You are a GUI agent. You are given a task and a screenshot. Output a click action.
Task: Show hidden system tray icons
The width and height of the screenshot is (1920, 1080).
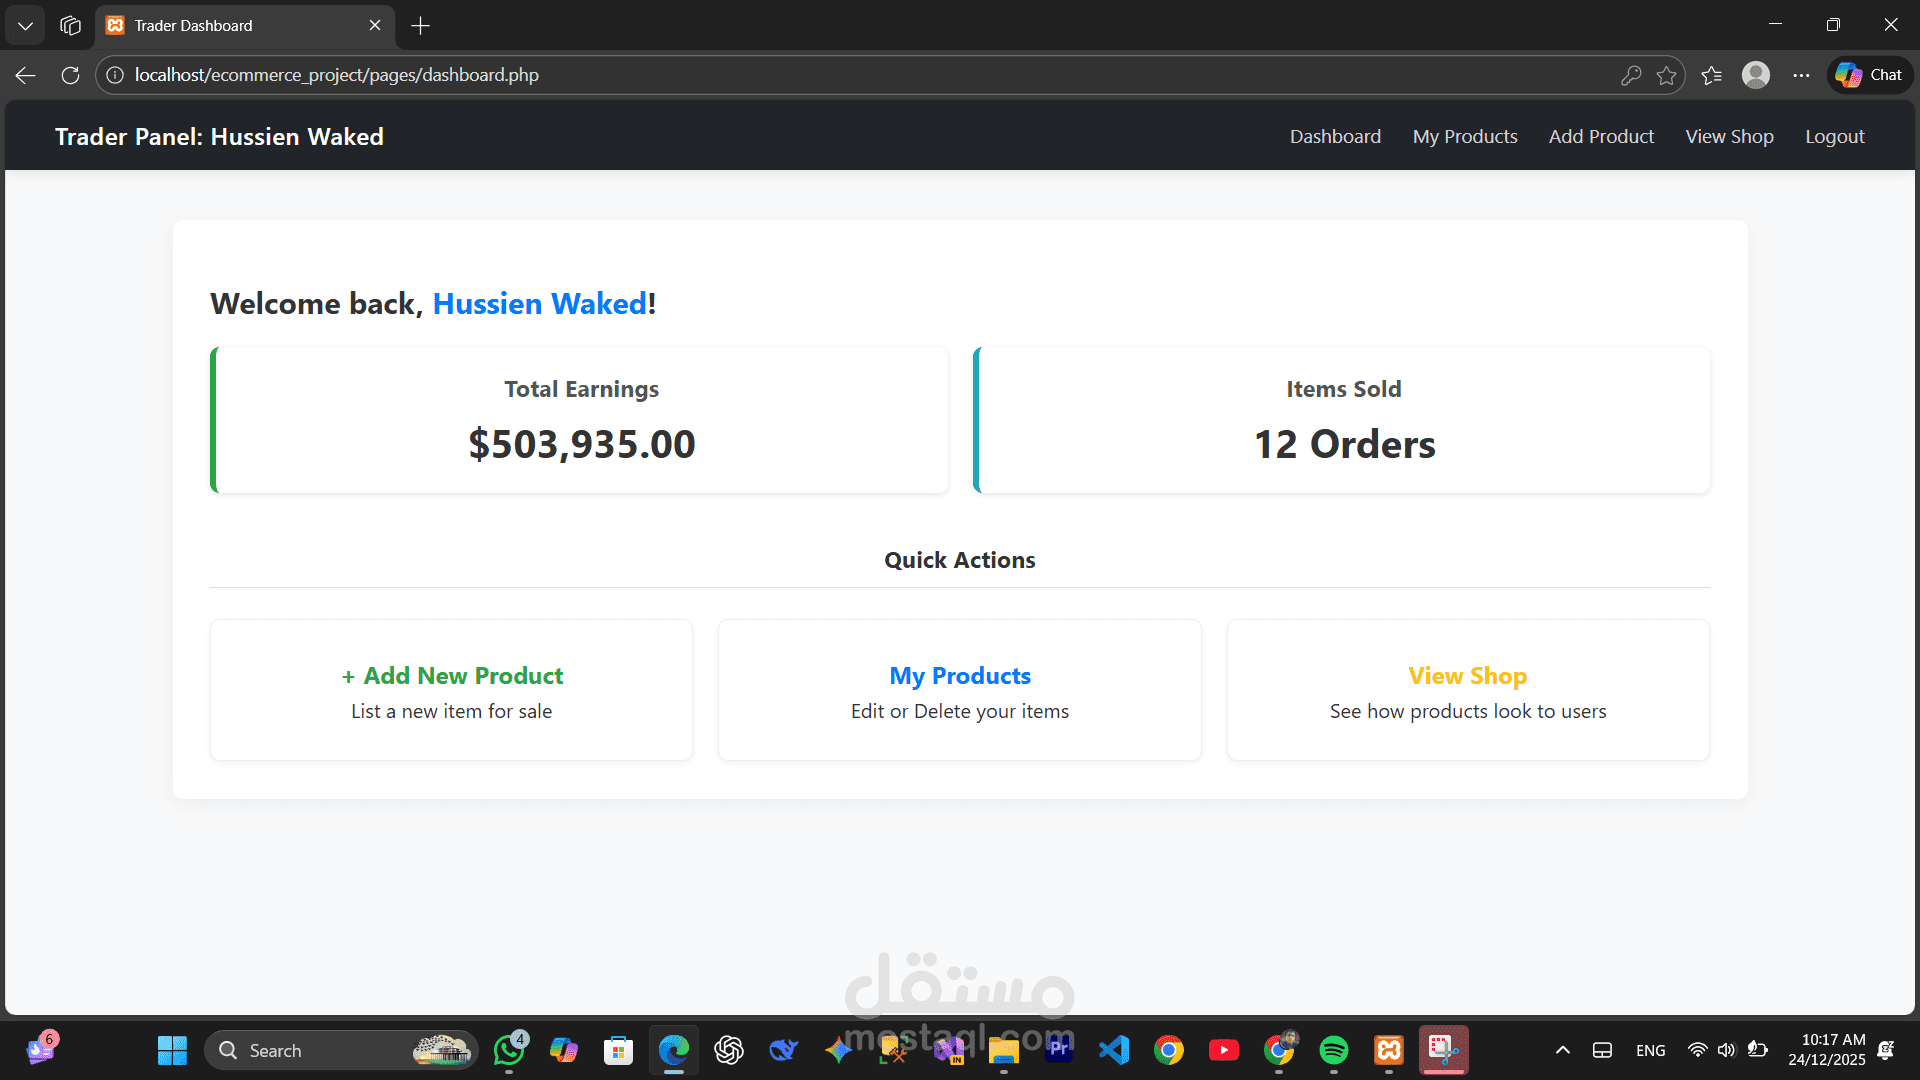(1563, 1050)
